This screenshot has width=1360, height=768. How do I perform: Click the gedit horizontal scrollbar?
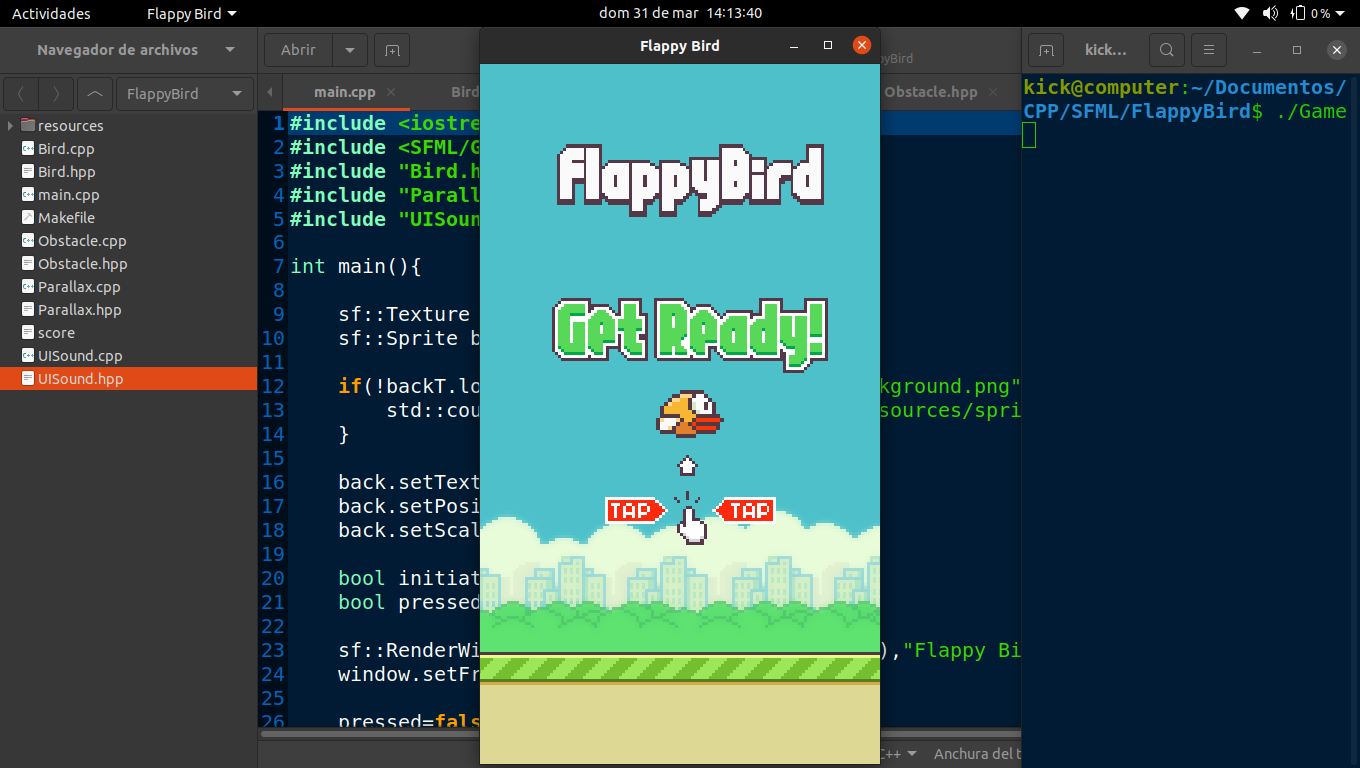coord(640,733)
